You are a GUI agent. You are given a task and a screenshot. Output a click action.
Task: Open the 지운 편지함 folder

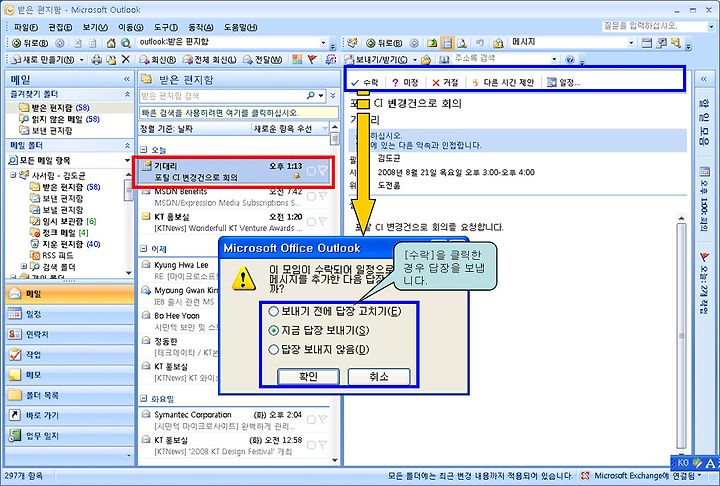[65, 244]
